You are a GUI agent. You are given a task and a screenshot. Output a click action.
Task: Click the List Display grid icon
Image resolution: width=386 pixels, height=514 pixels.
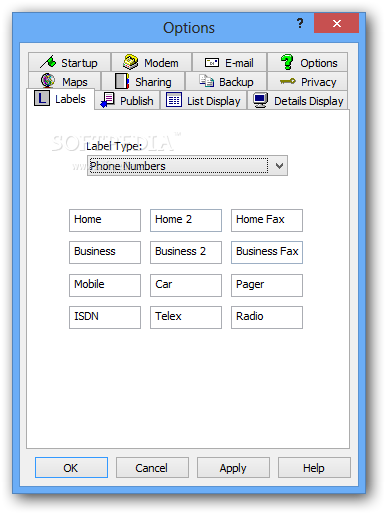(x=174, y=100)
